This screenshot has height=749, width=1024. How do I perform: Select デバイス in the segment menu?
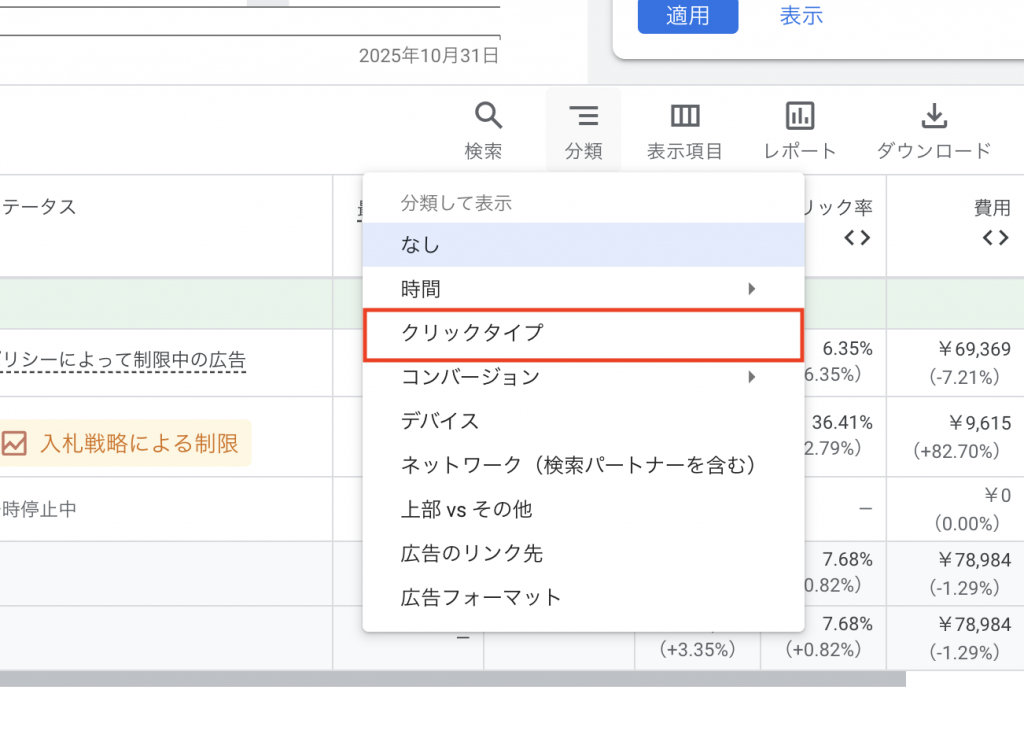pos(440,421)
